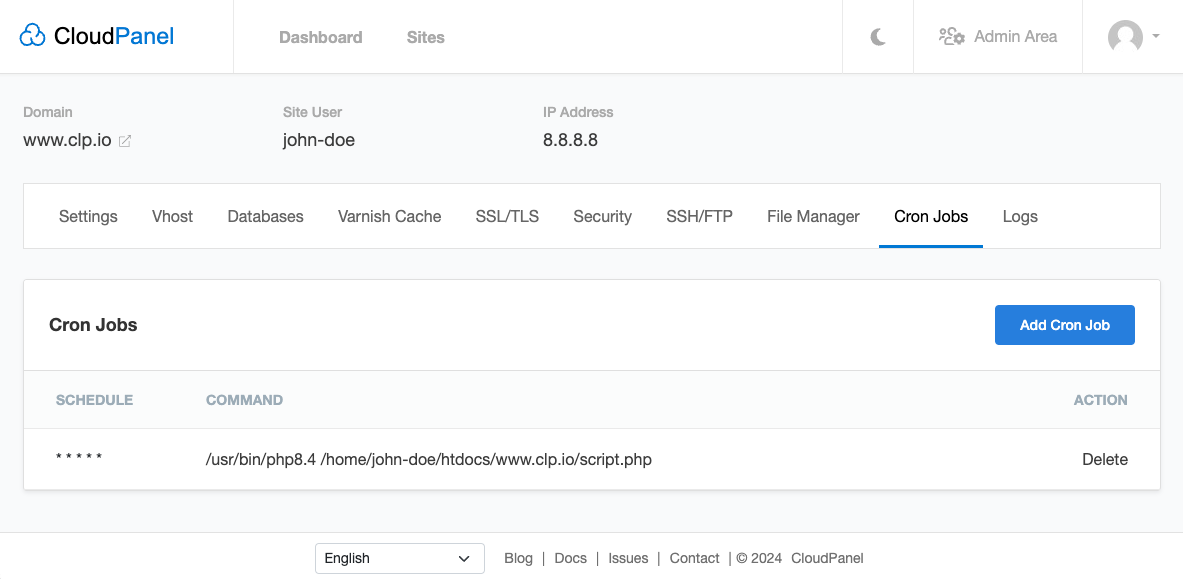Open the Docs footer link
The height and width of the screenshot is (579, 1183).
[x=570, y=558]
